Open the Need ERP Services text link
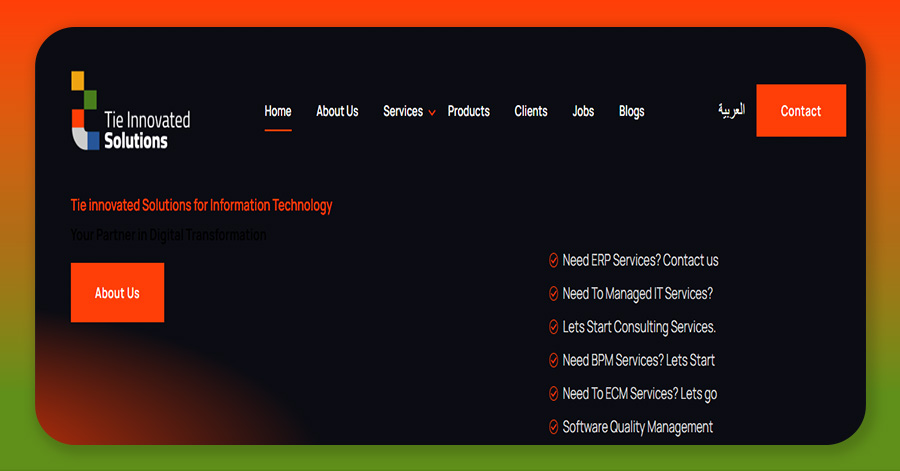The height and width of the screenshot is (471, 900). tap(640, 261)
